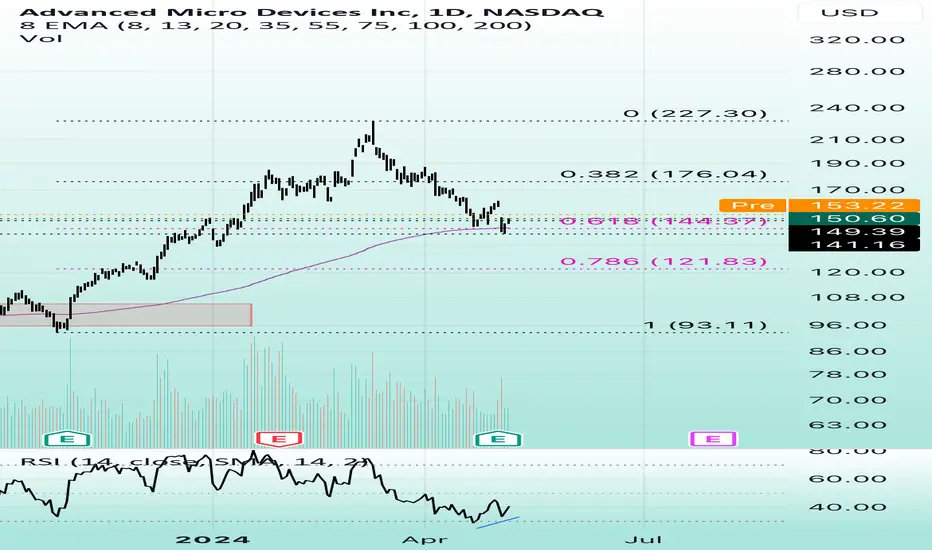Click the 149.39 price tag
Screen dimensions: 932x550
point(854,231)
